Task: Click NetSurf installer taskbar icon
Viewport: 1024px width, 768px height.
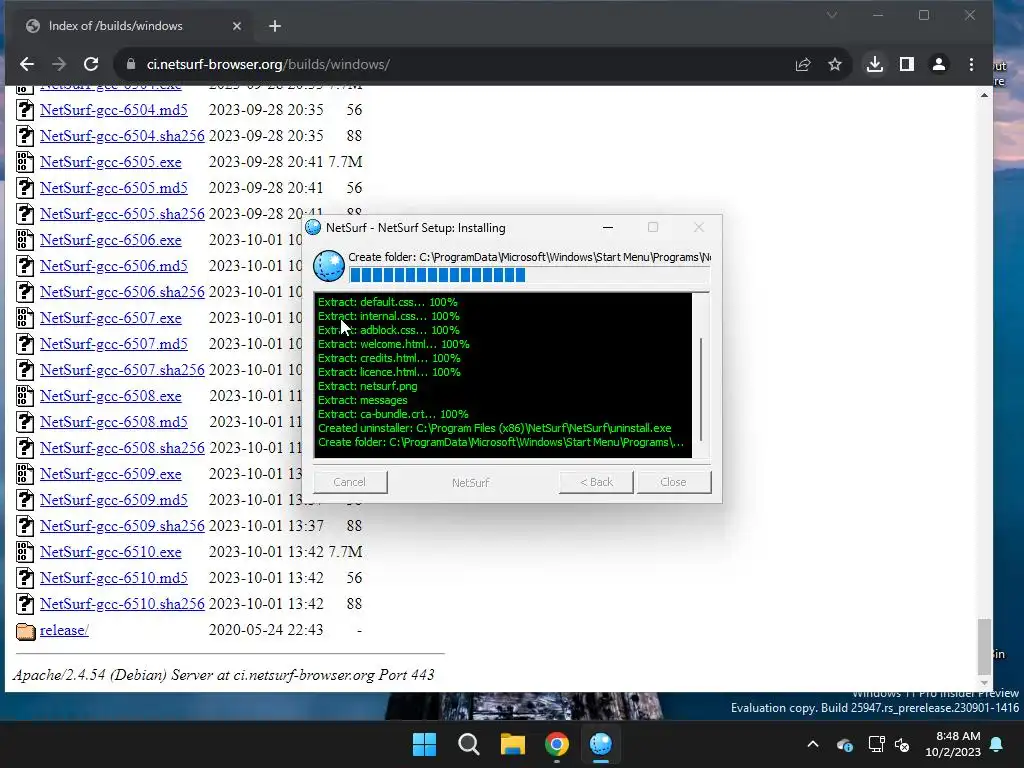Action: [x=601, y=744]
